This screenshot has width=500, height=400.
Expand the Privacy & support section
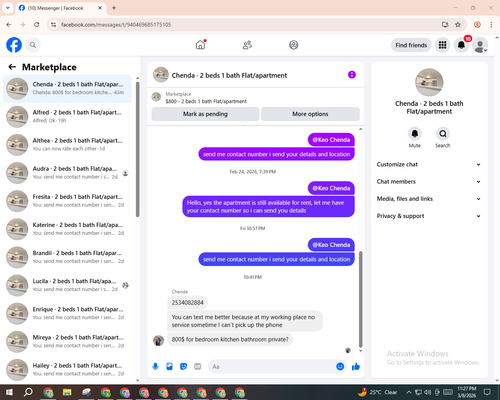pyautogui.click(x=429, y=216)
